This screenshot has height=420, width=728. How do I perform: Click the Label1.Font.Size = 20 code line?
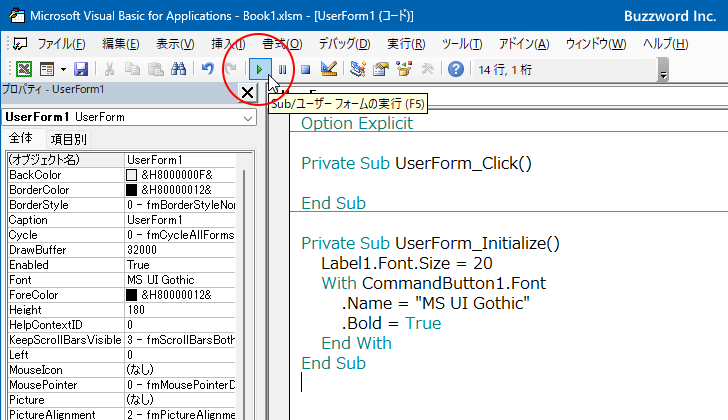407,264
